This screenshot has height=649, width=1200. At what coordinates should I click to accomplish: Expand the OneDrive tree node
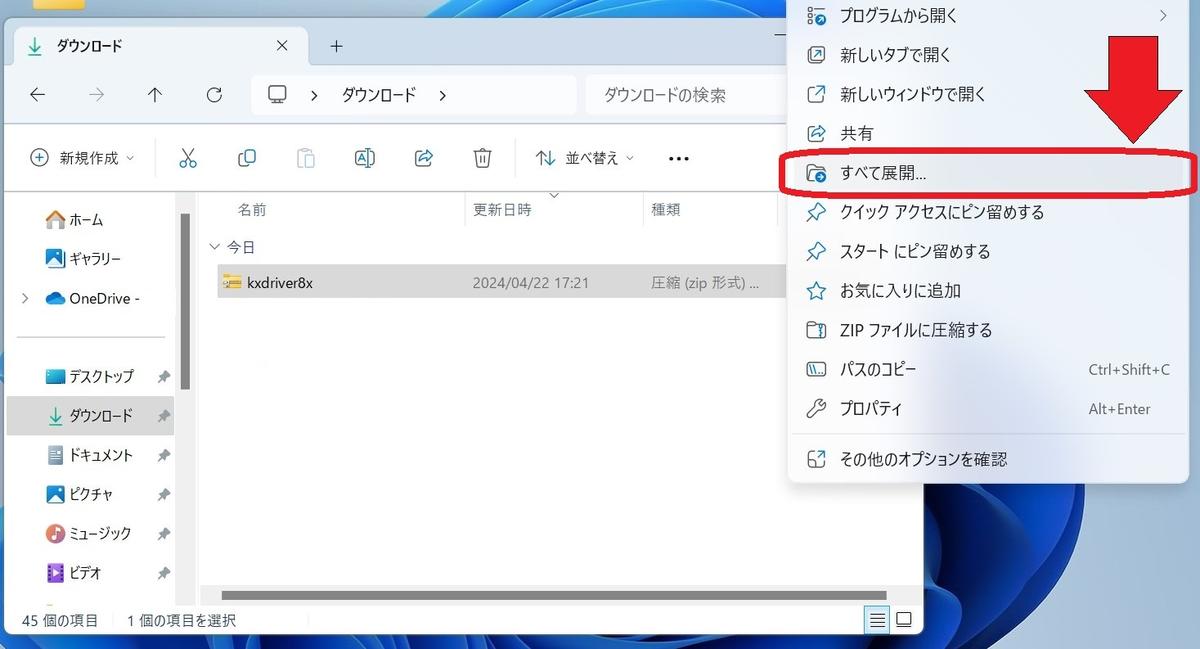coord(25,298)
